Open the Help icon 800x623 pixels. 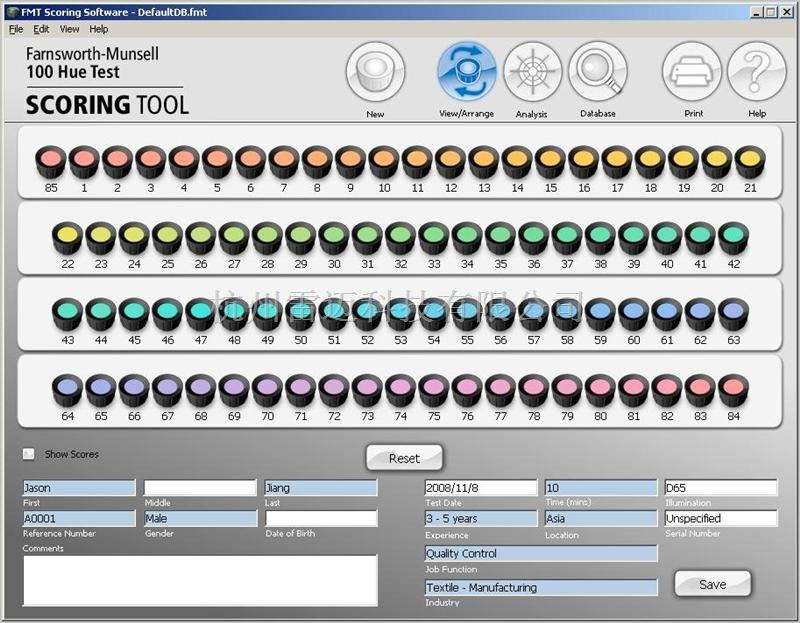pos(757,72)
